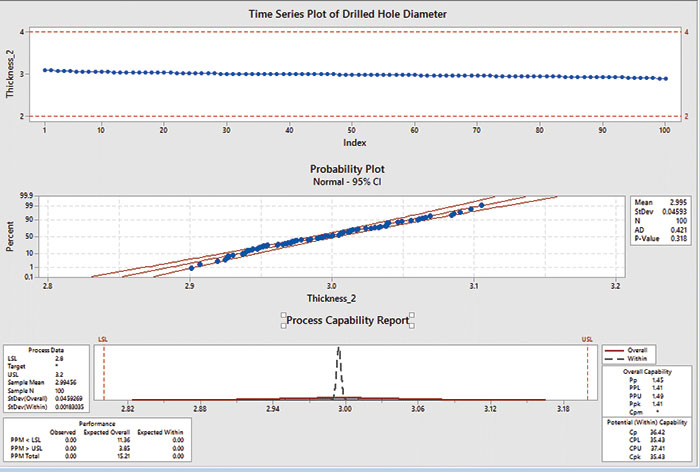Image resolution: width=700 pixels, height=472 pixels.
Task: Select the 'PPM < LSL' row label
Action: [x=25, y=440]
